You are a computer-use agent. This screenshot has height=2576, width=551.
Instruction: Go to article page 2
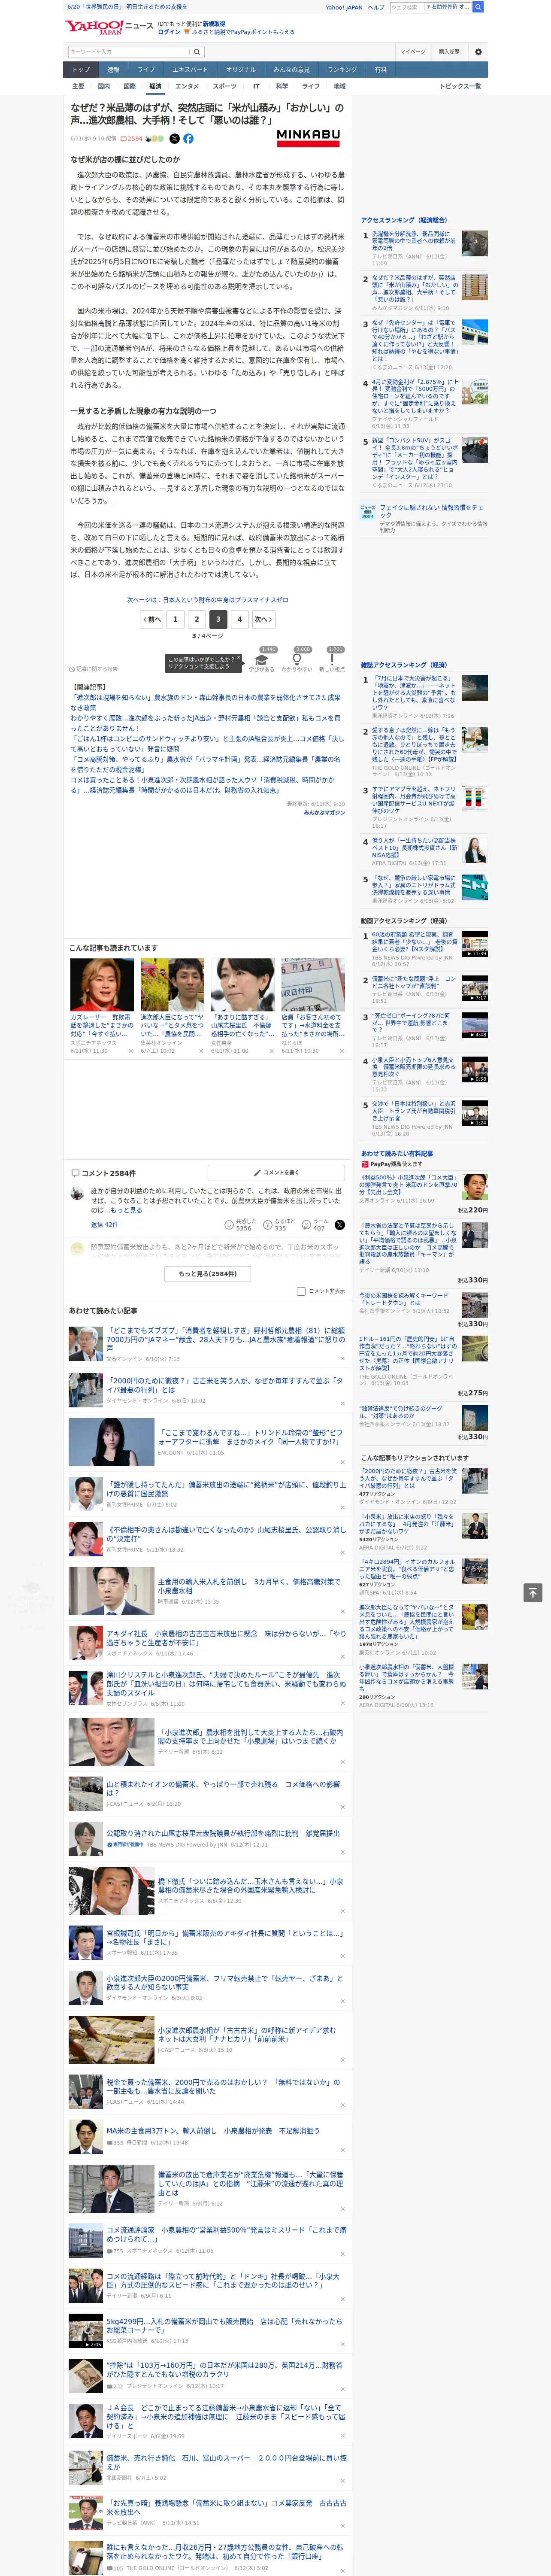196,619
